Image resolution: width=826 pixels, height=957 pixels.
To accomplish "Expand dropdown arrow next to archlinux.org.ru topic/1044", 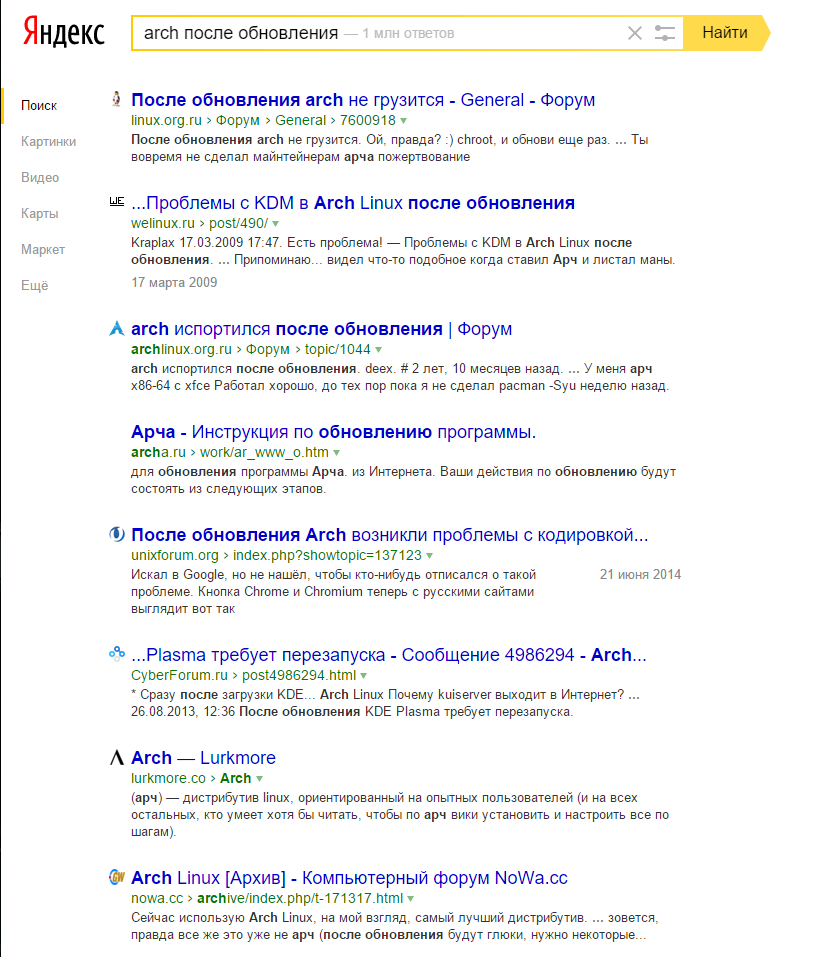I will click(x=379, y=350).
